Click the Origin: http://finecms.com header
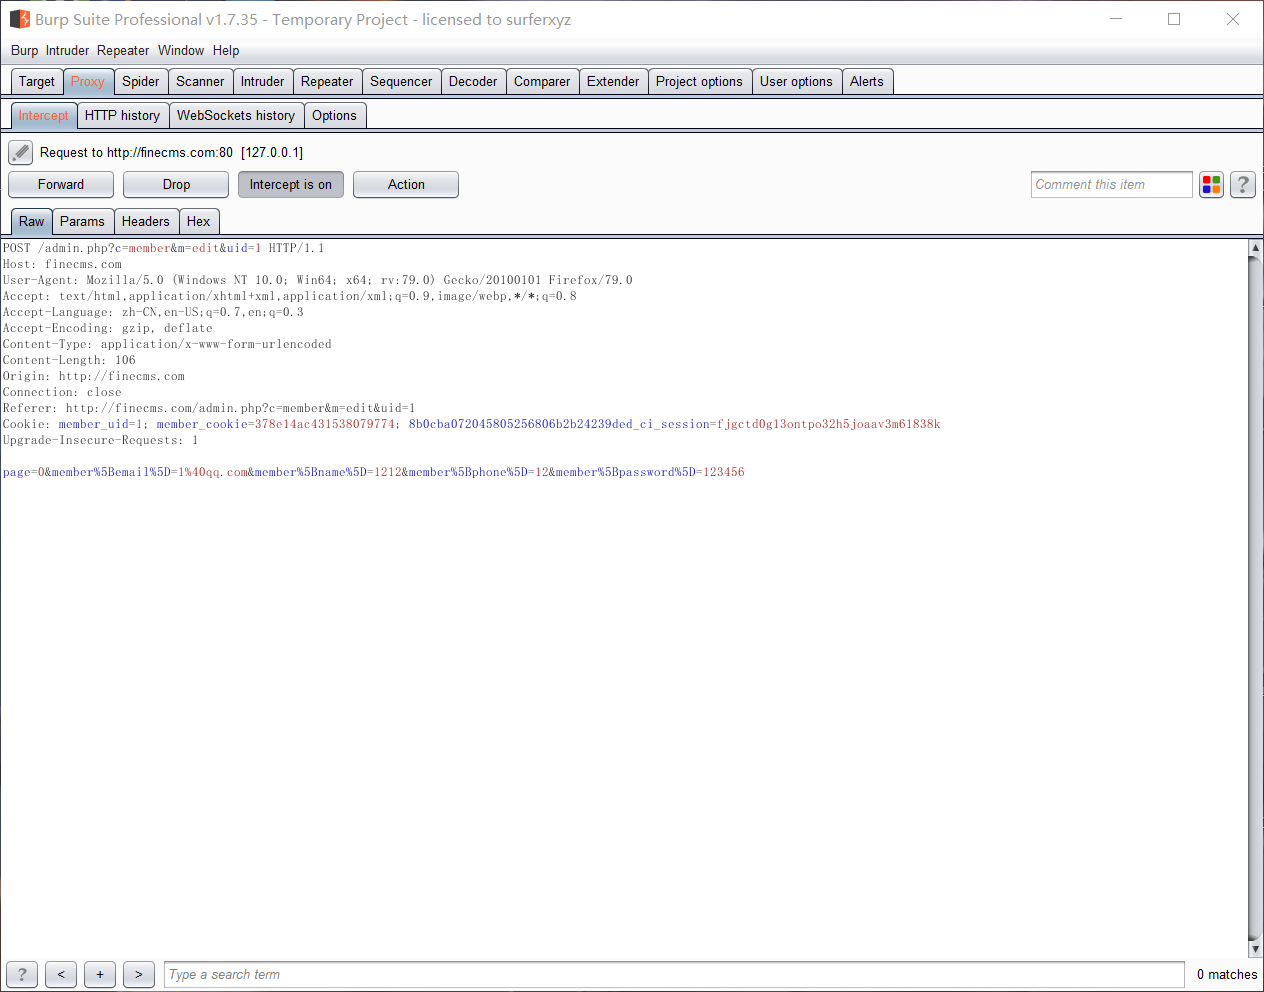 point(94,376)
